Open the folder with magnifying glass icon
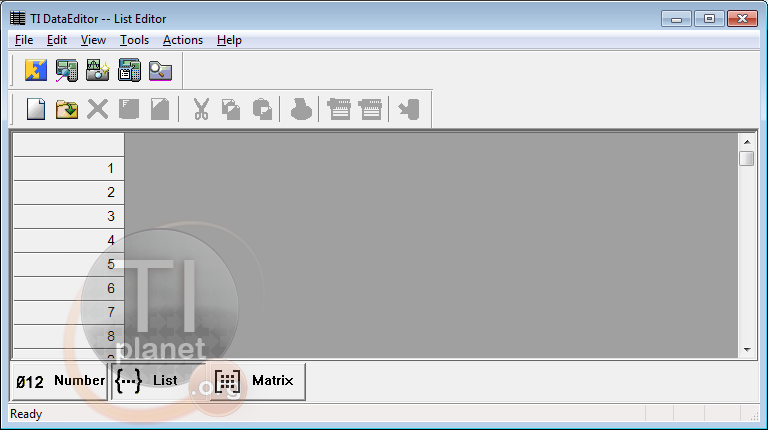 [x=160, y=71]
